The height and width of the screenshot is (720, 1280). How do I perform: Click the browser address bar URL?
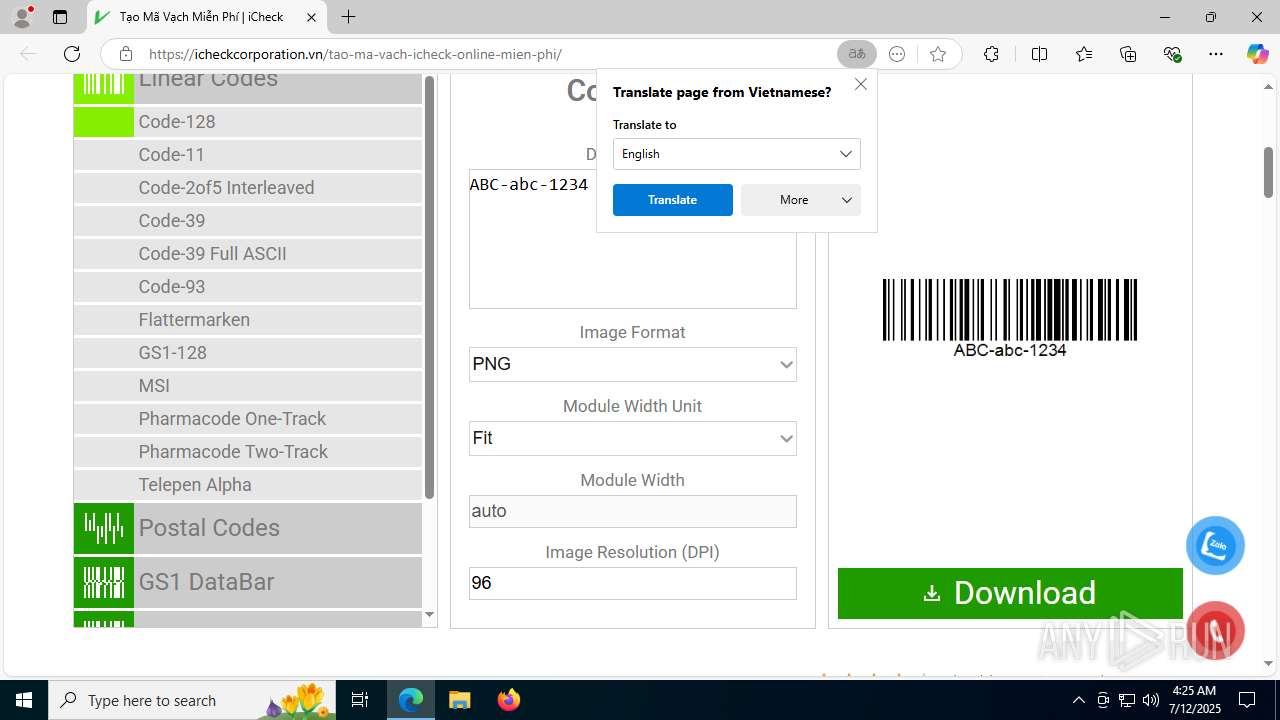[x=355, y=54]
